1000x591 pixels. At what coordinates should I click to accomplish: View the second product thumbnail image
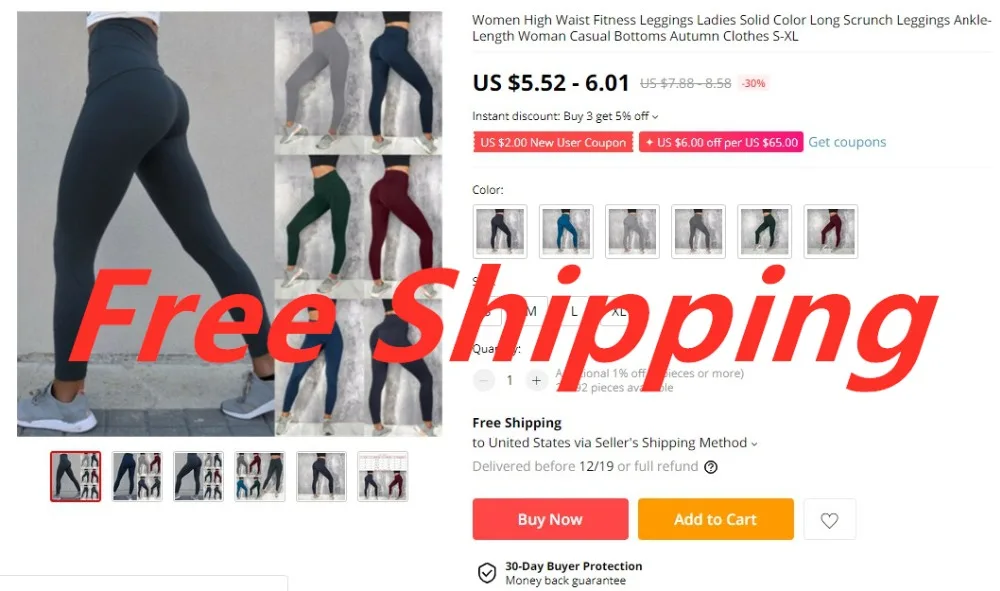[x=137, y=476]
